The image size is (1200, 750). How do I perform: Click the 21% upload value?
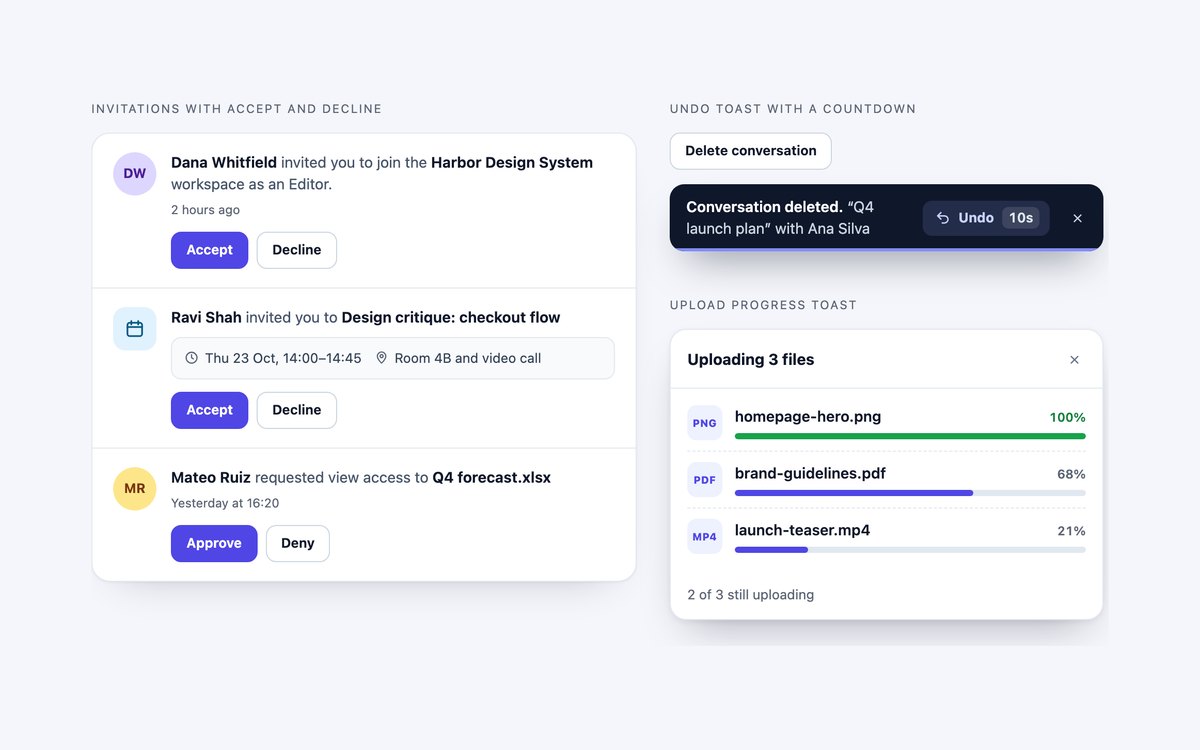click(x=1071, y=532)
